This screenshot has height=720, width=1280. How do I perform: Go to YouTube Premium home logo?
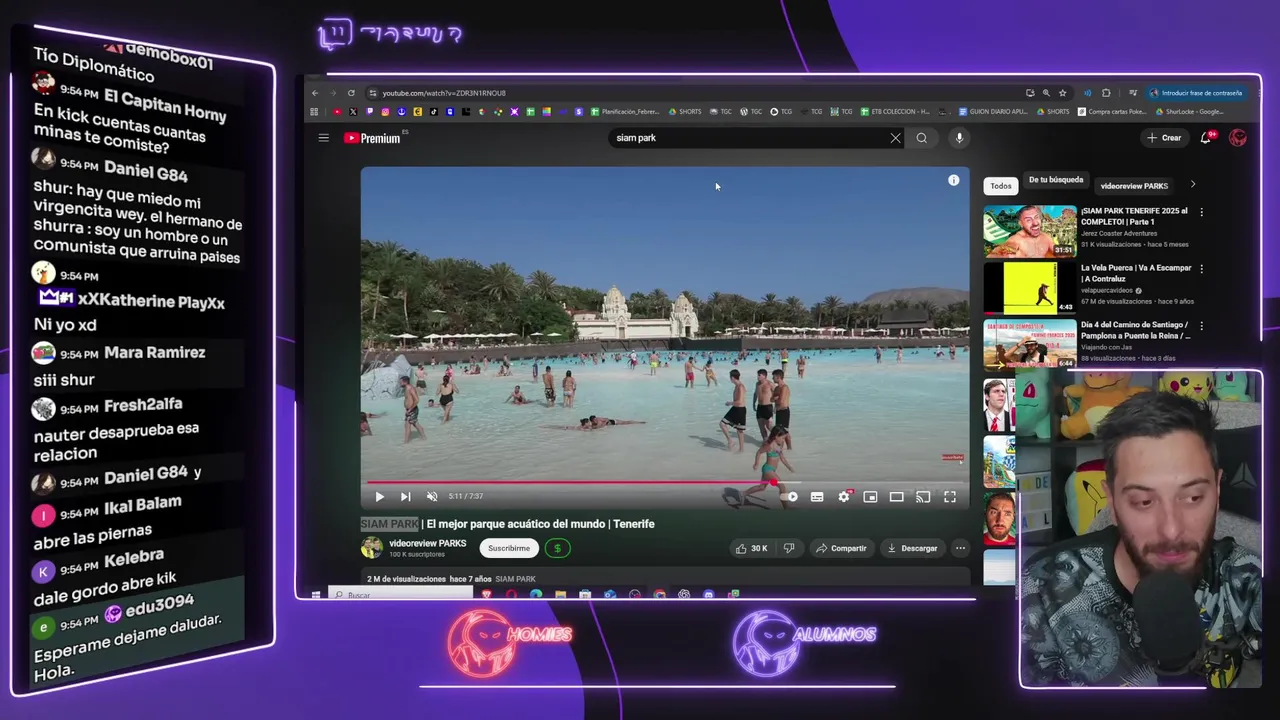coord(372,138)
